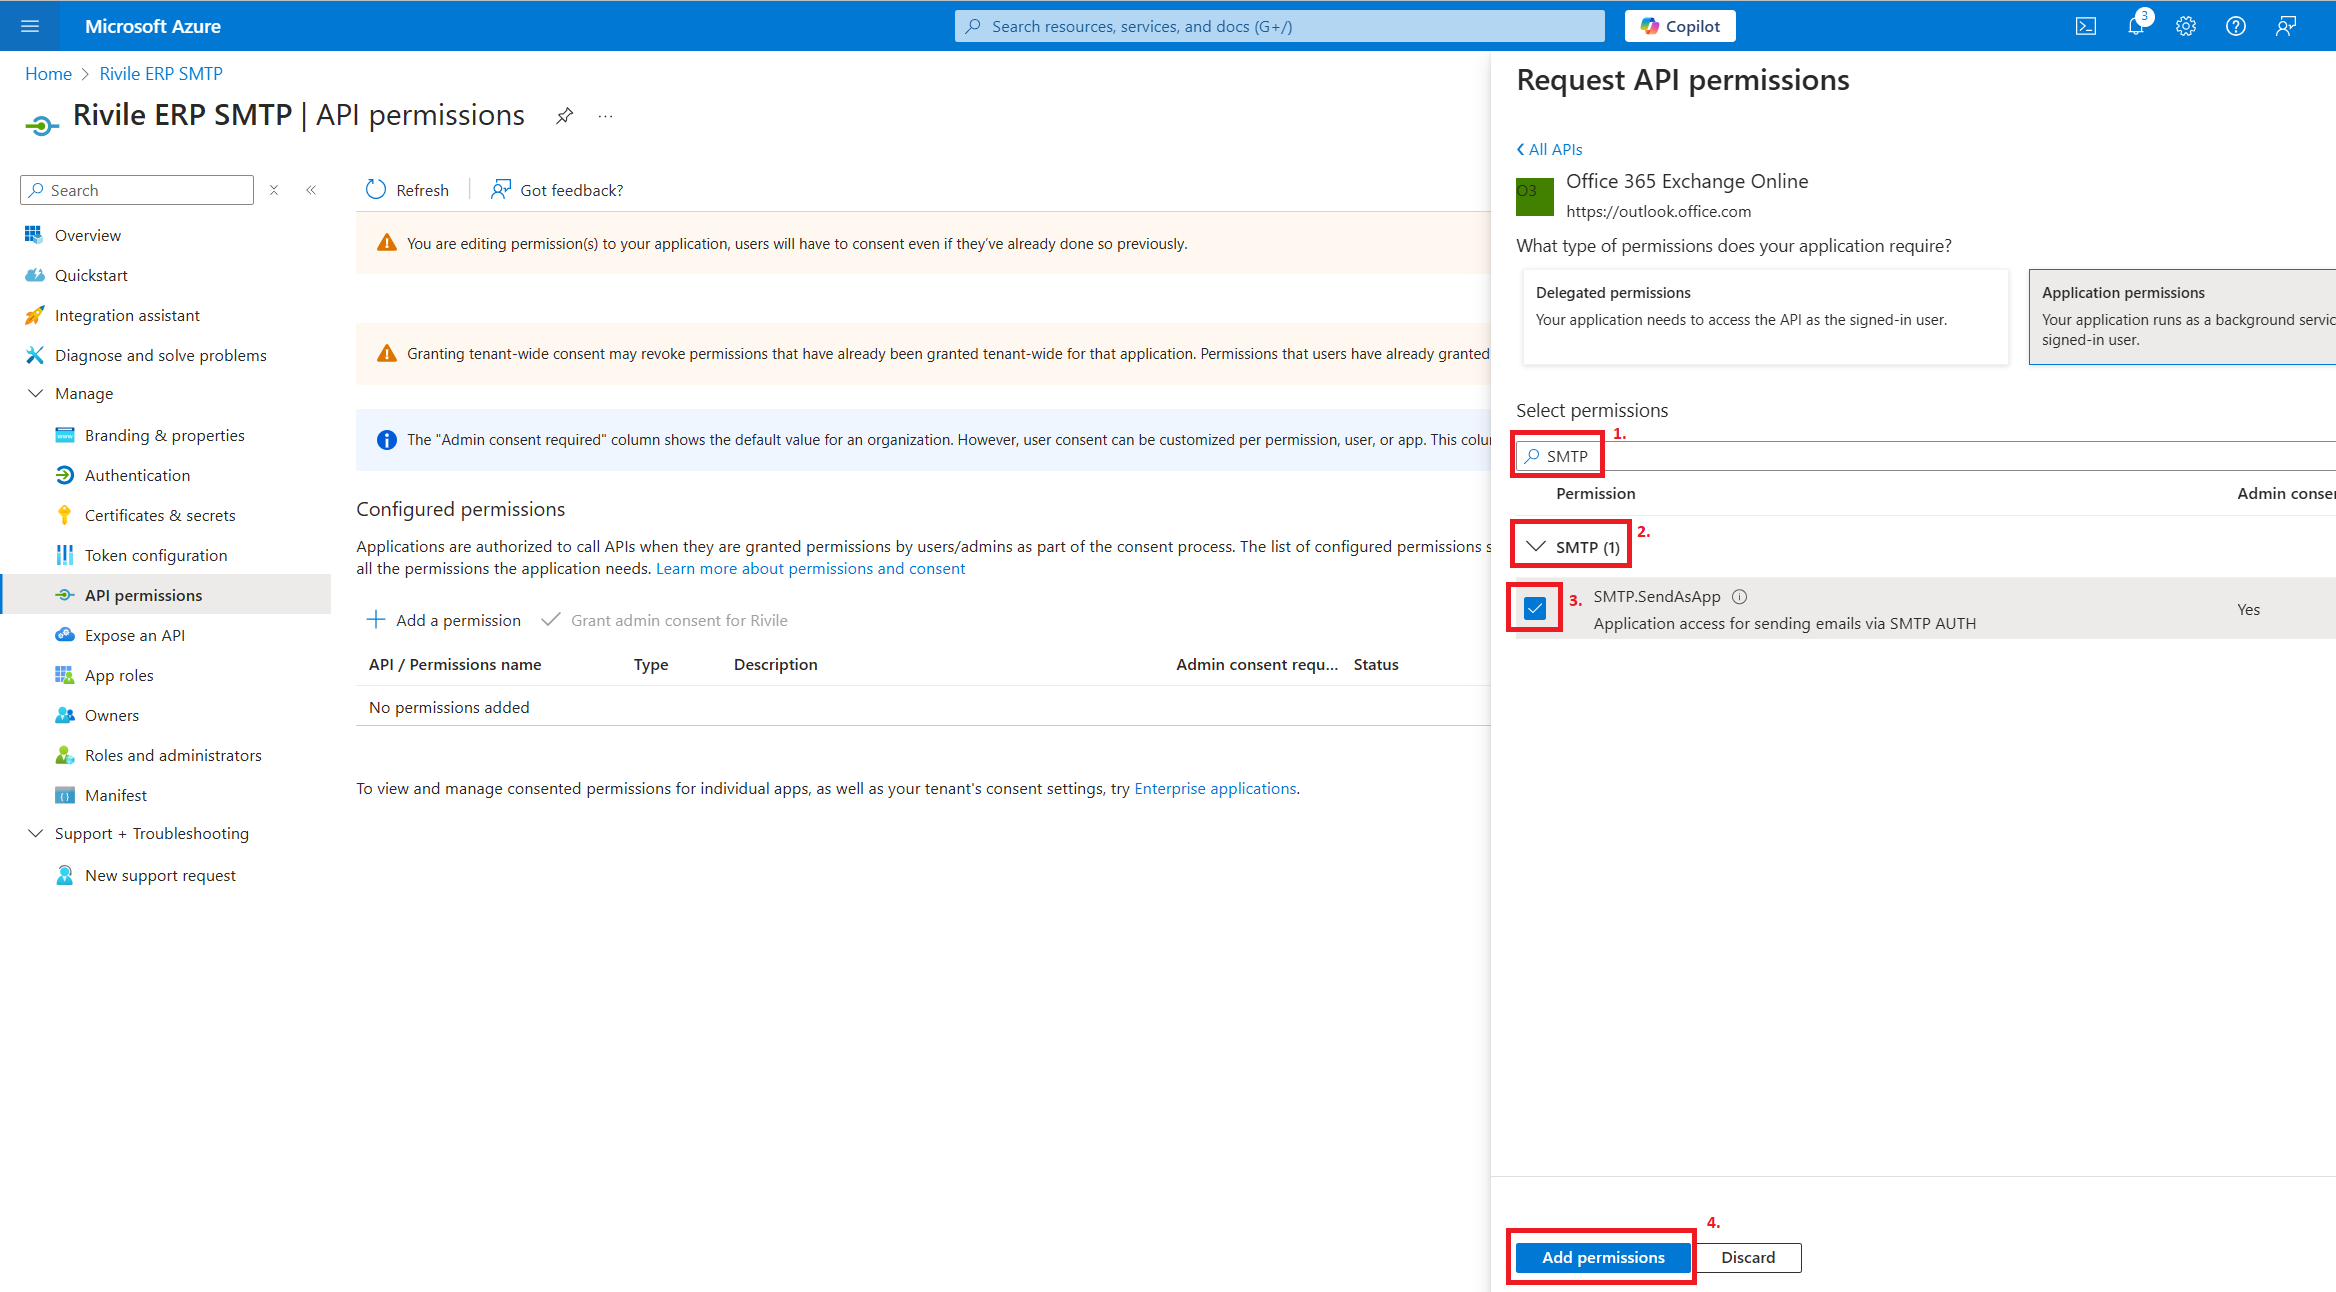Image resolution: width=2336 pixels, height=1292 pixels.
Task: Click the SMTP.SendAsApp info icon
Action: click(1740, 597)
